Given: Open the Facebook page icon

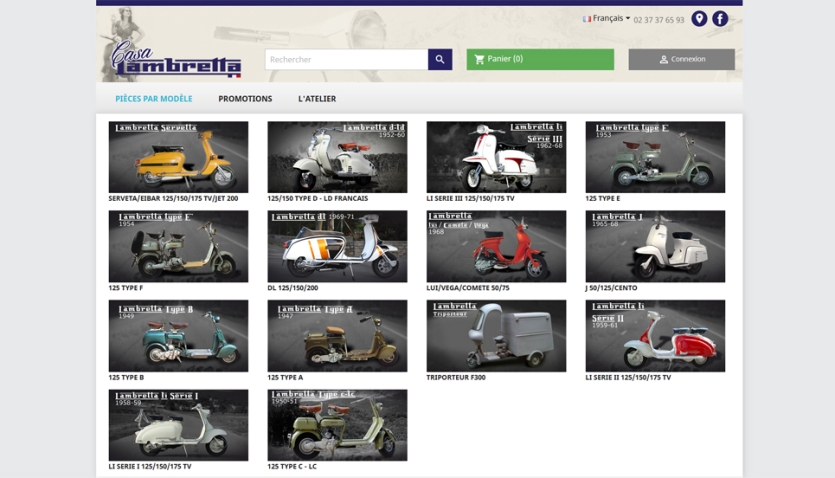Looking at the screenshot, I should click(x=720, y=19).
